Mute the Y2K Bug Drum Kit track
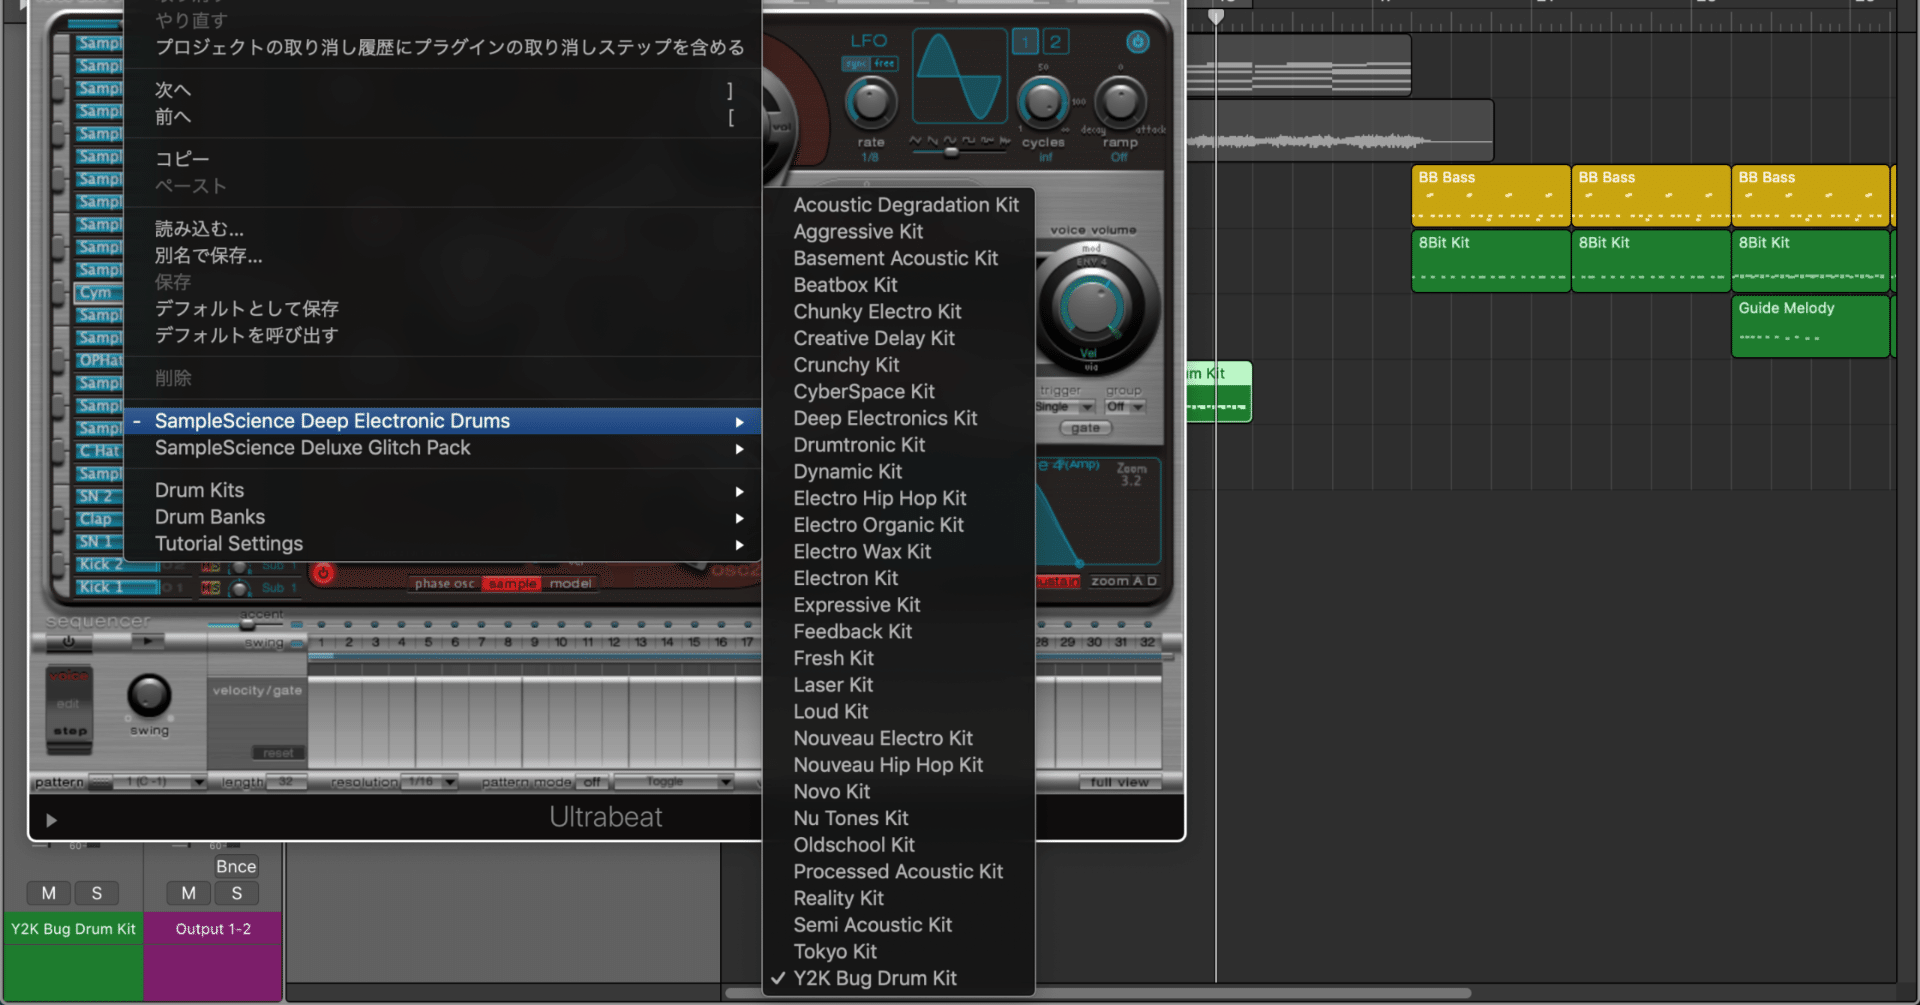The height and width of the screenshot is (1005, 1920). pos(48,893)
